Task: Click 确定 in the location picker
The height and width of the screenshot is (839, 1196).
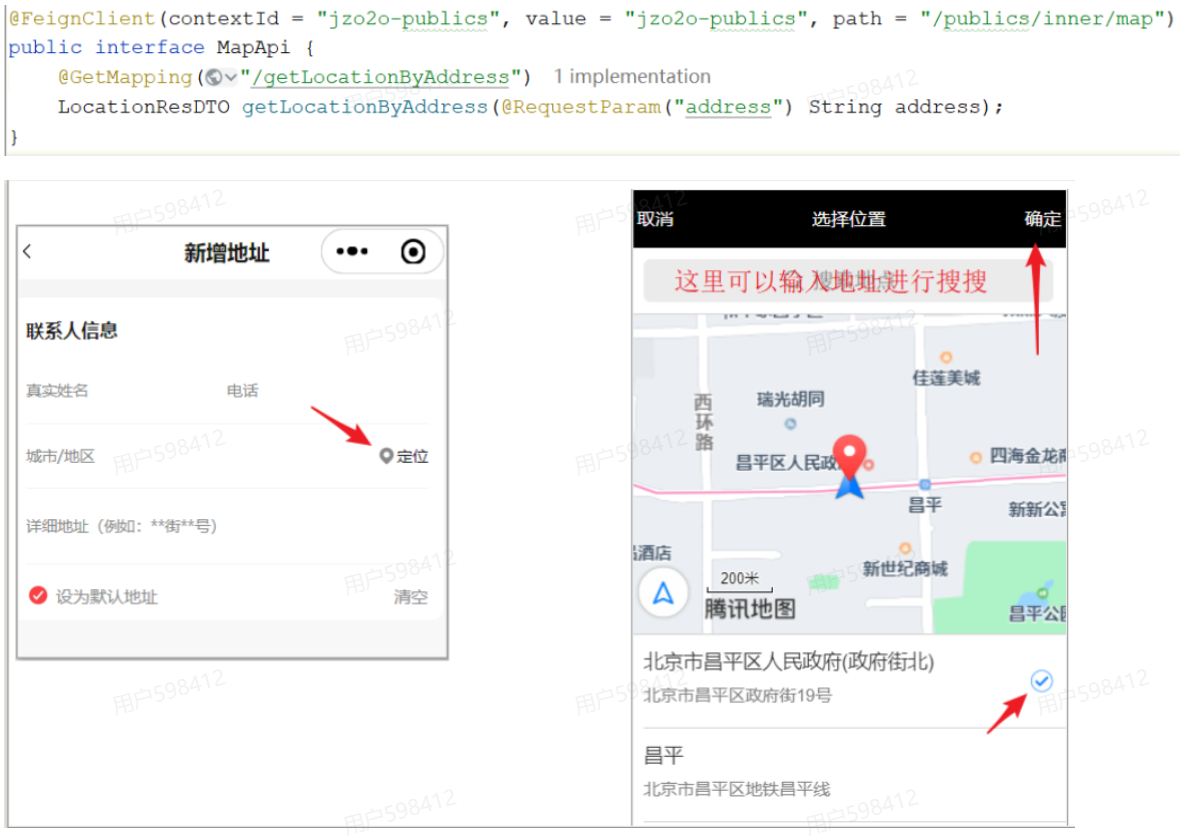Action: (x=1043, y=219)
